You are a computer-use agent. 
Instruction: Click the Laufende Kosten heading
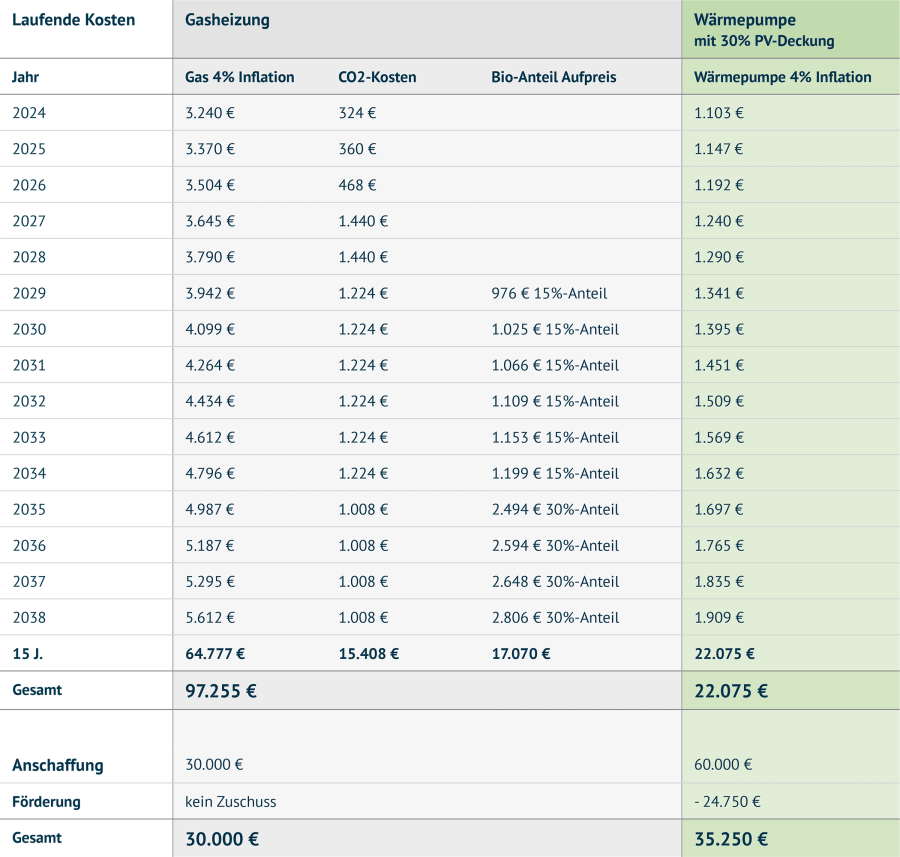coord(73,20)
